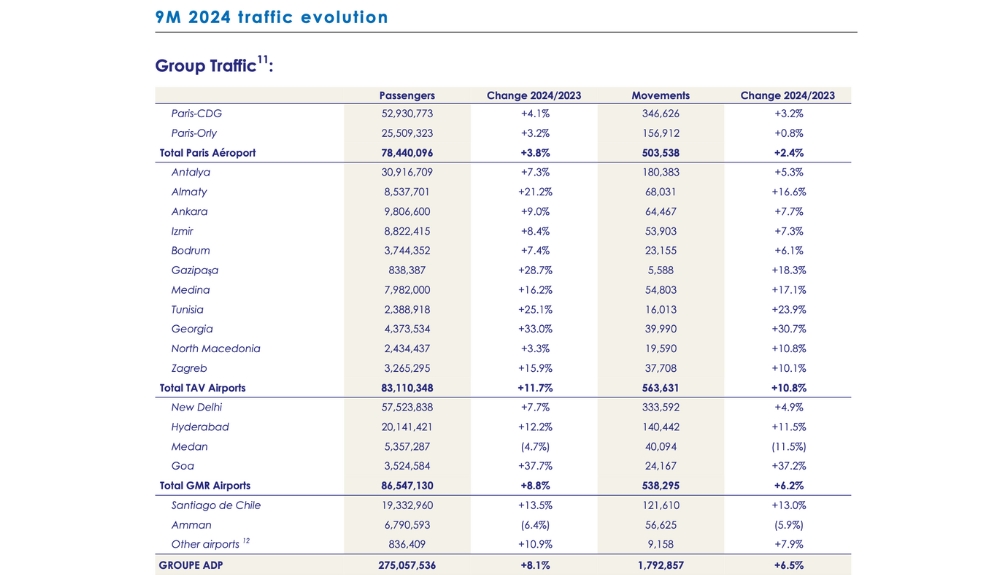Click the Paris-Orly passengers value 25,509,323
The height and width of the screenshot is (575, 1000).
point(407,133)
